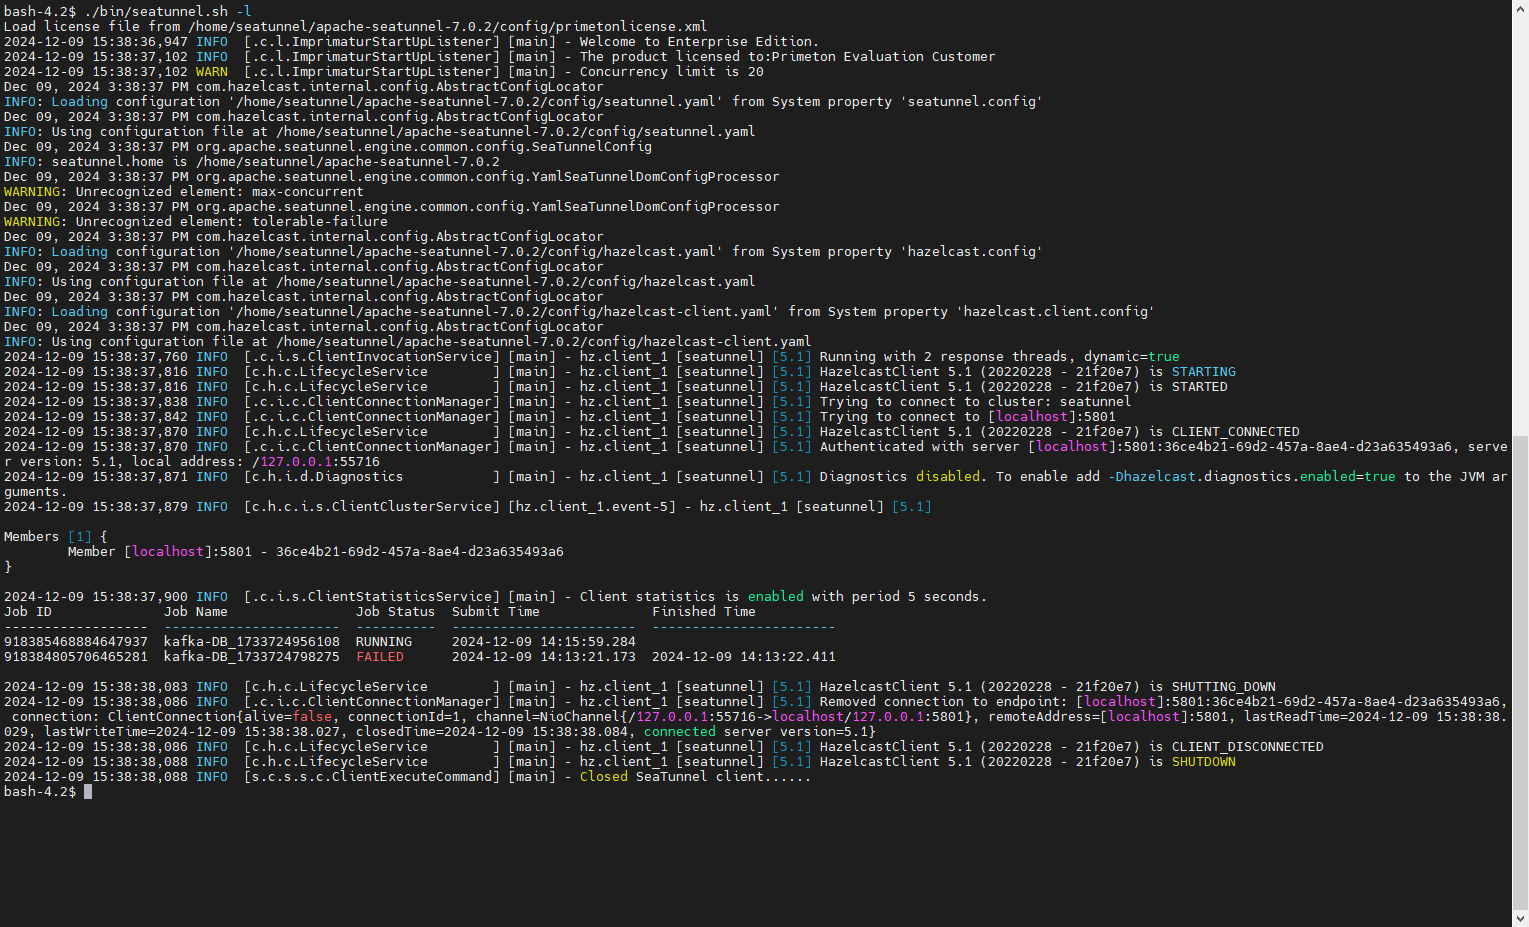Screen dimensions: 1529x927
Task: Click the Job Status column header
Action: [395, 612]
